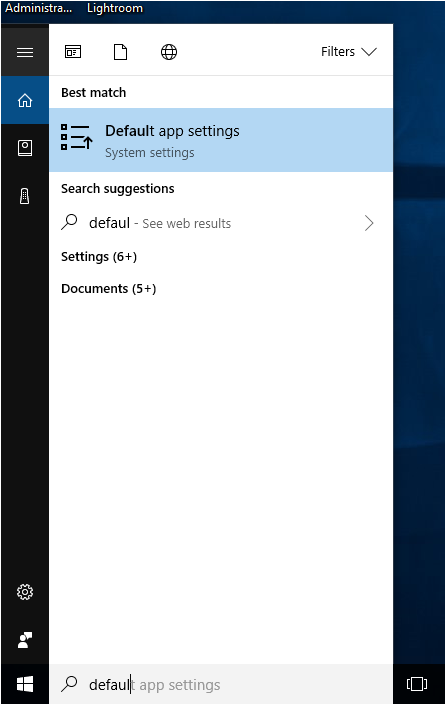The image size is (445, 710).
Task: Open the Settings gear in the sidebar
Action: point(25,592)
